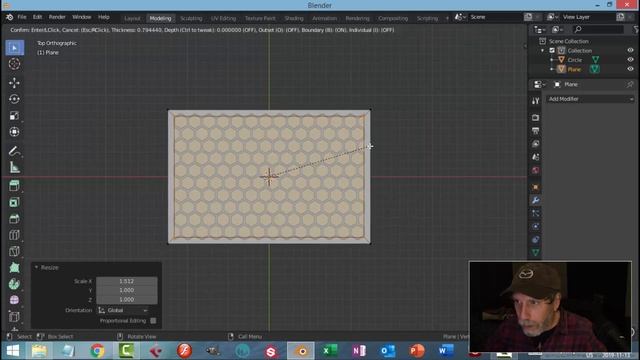Screen dimensions: 640x360
Task: Hide the Collection via its eye icon
Action: 630,50
